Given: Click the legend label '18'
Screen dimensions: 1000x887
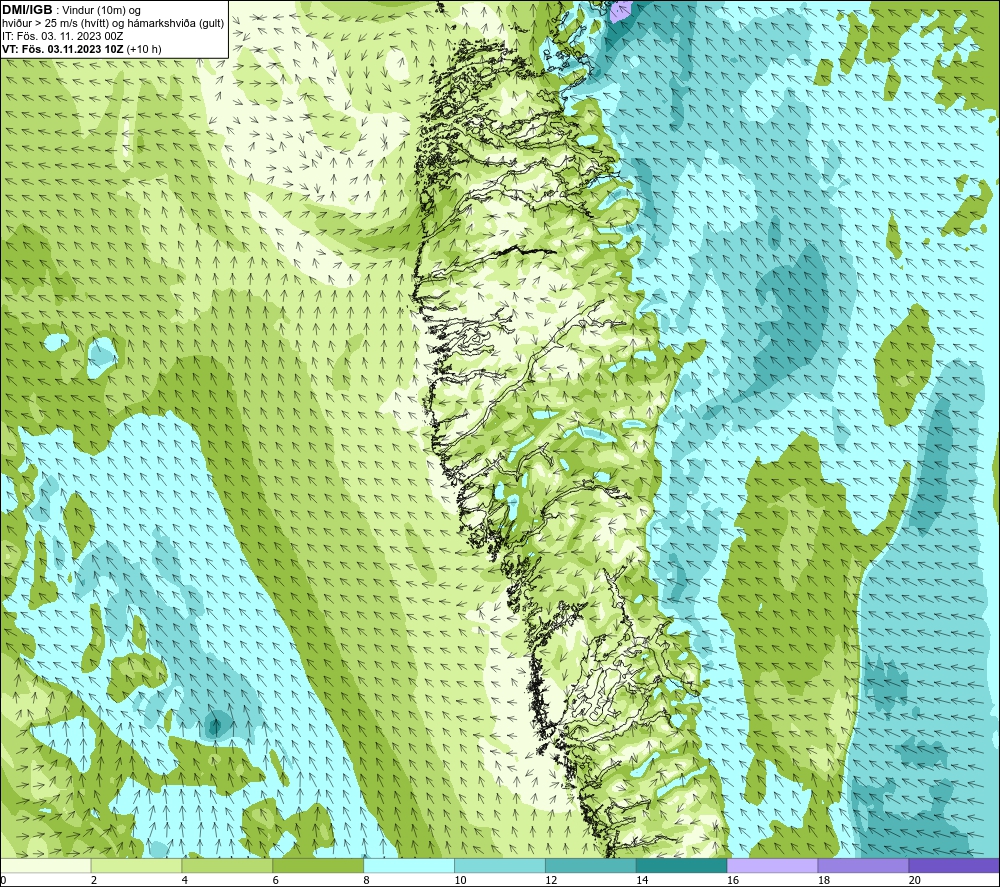Looking at the screenshot, I should click(823, 880).
